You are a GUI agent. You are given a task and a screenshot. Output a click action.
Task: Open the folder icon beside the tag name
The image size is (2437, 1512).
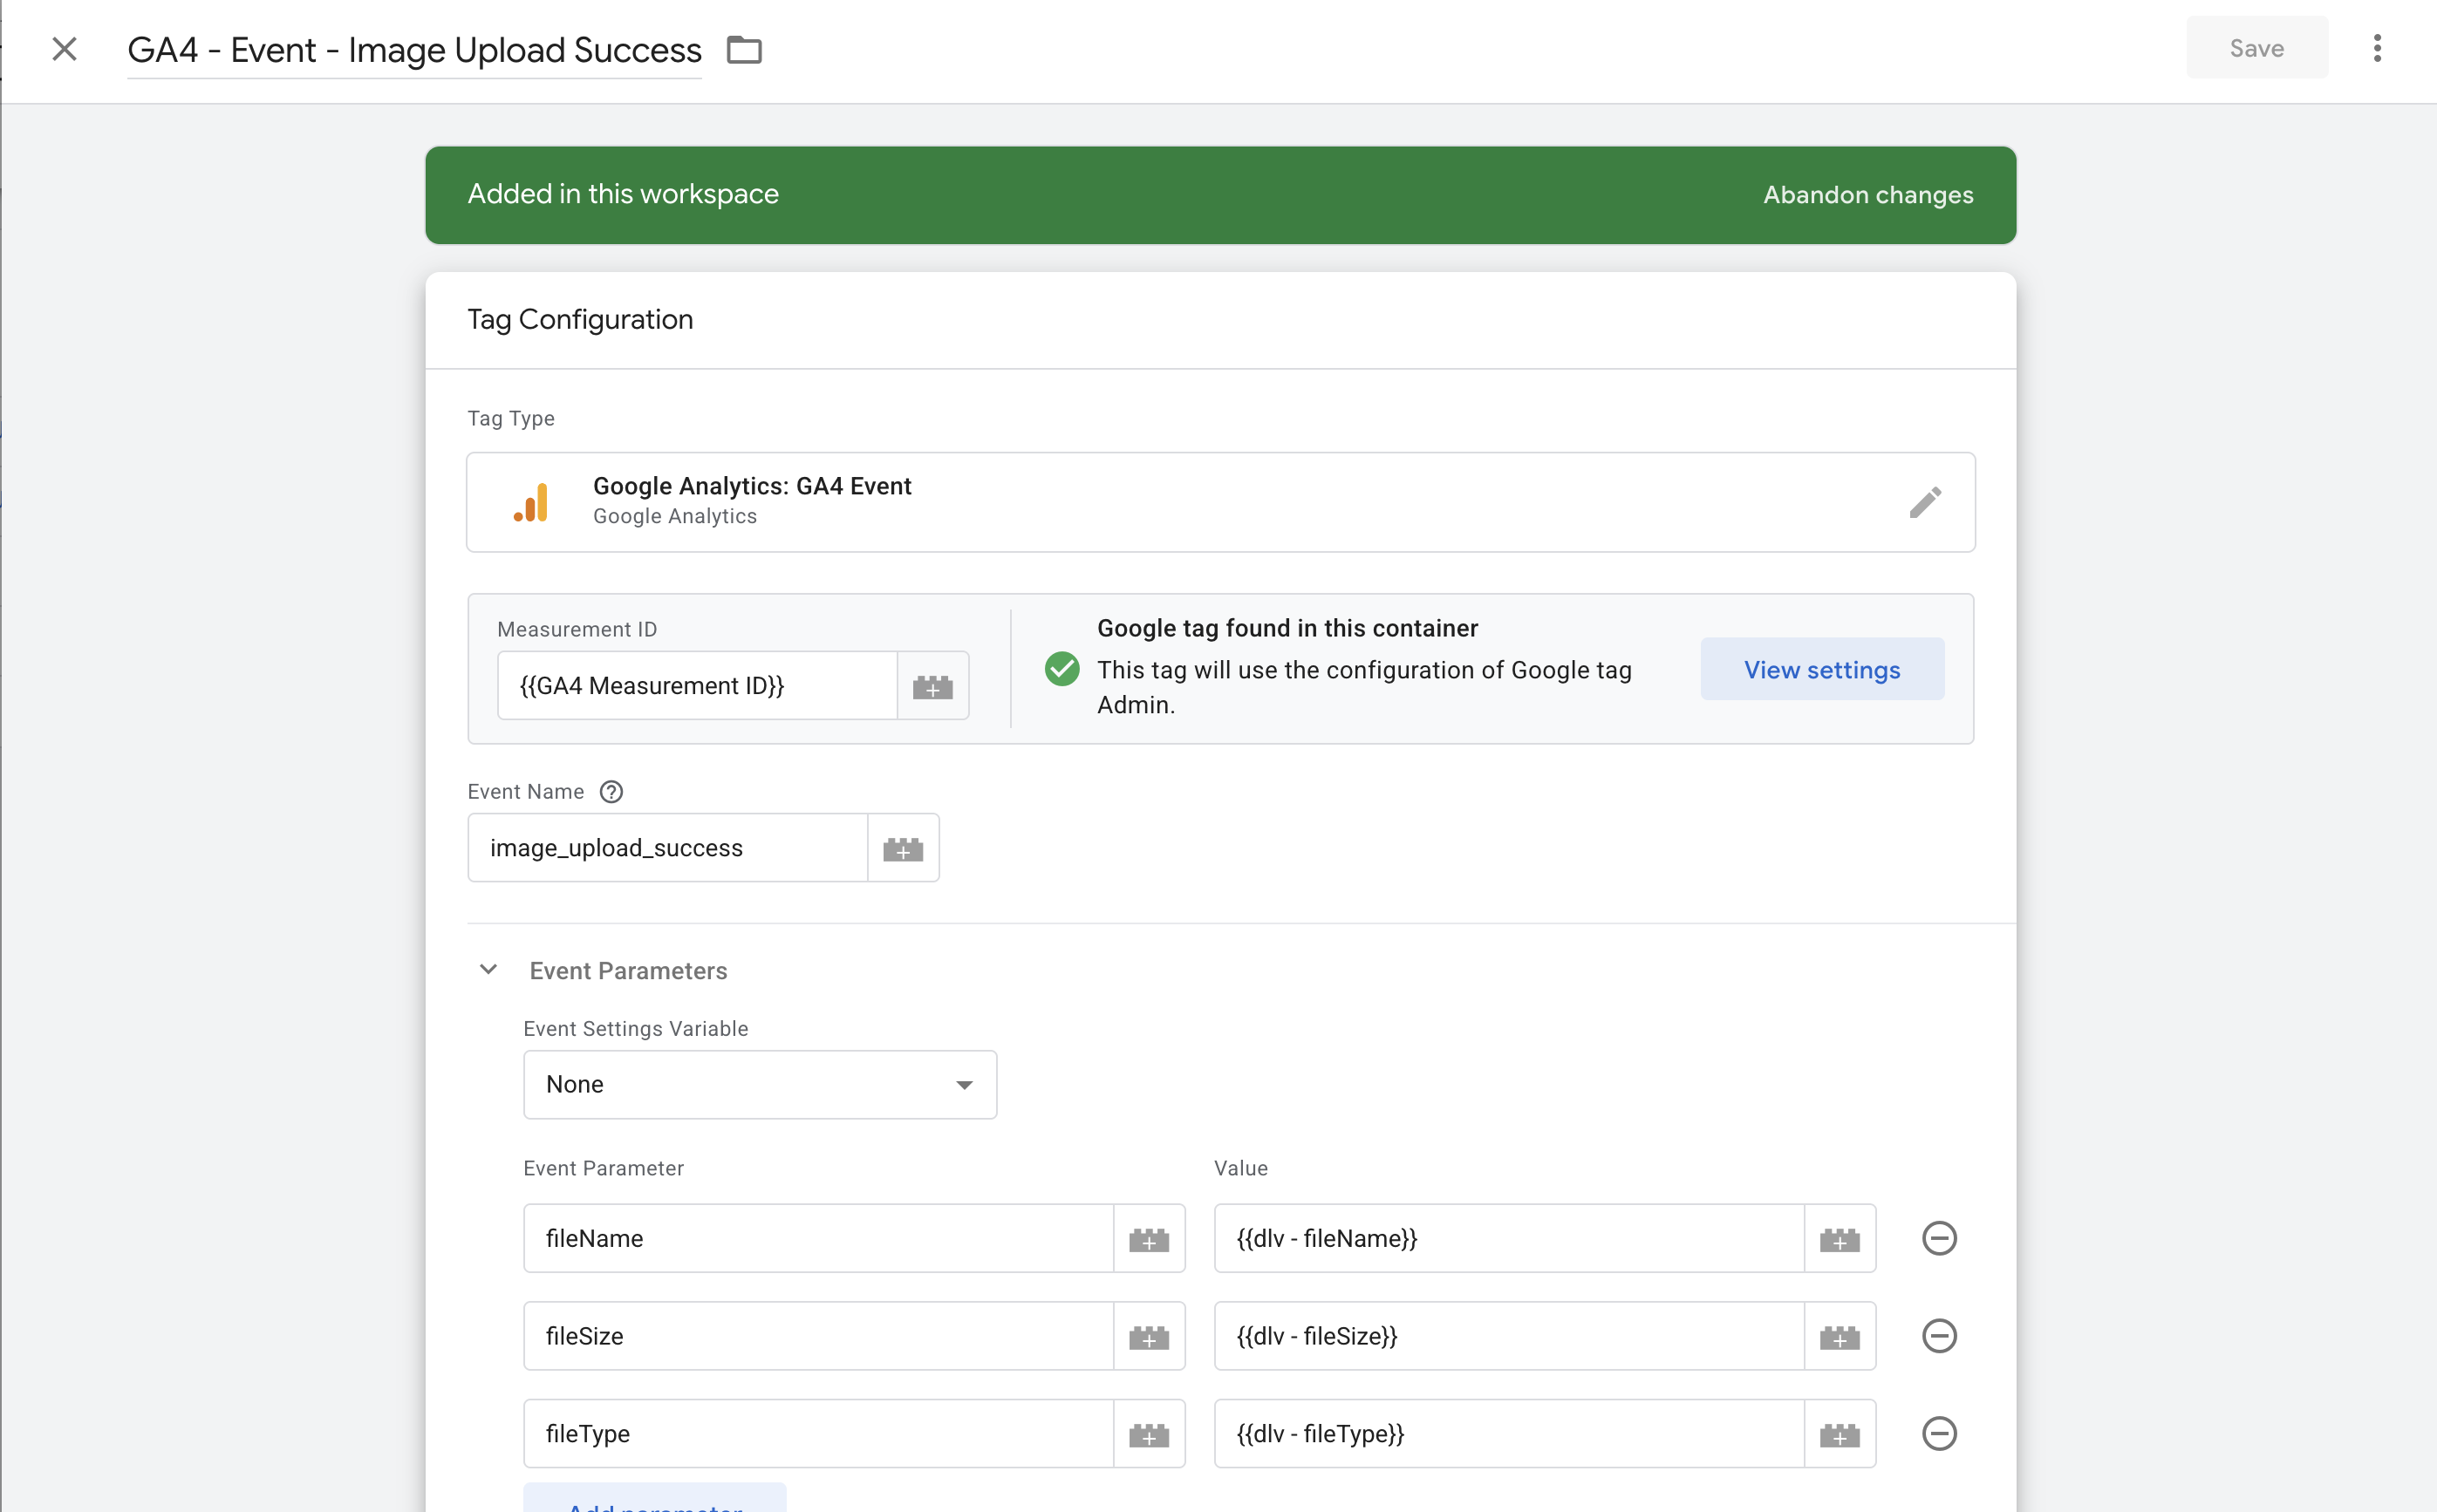coord(744,49)
